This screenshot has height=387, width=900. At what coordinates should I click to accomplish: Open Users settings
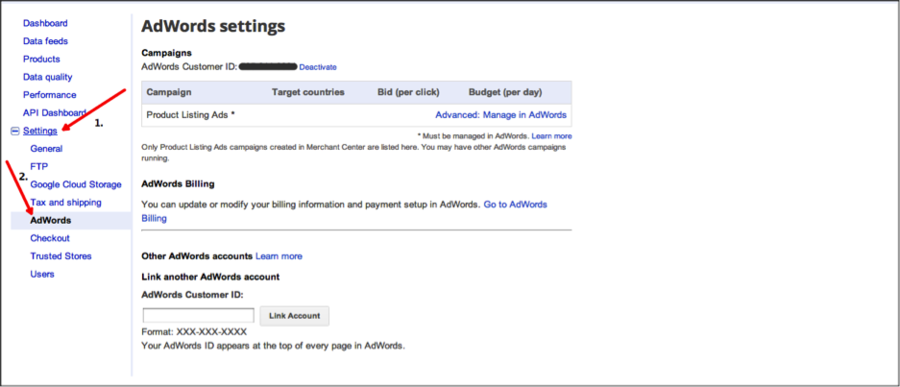[42, 274]
